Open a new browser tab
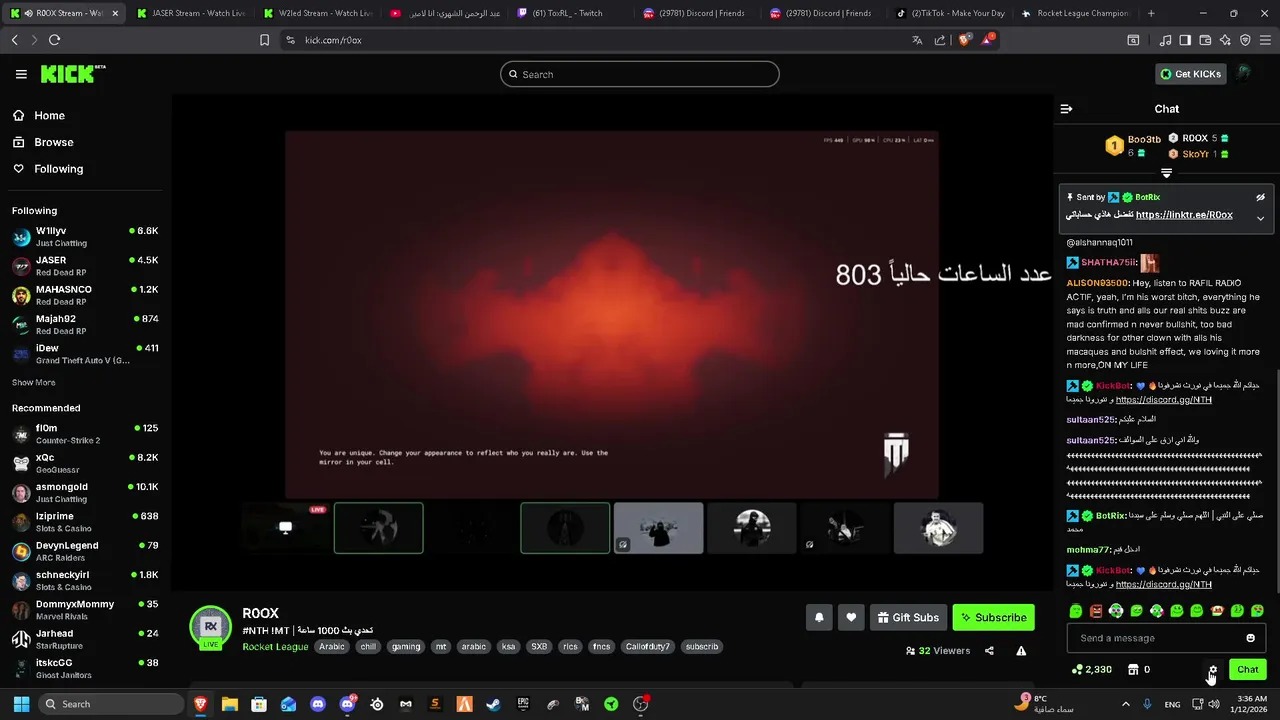1280x720 pixels. (x=1151, y=13)
